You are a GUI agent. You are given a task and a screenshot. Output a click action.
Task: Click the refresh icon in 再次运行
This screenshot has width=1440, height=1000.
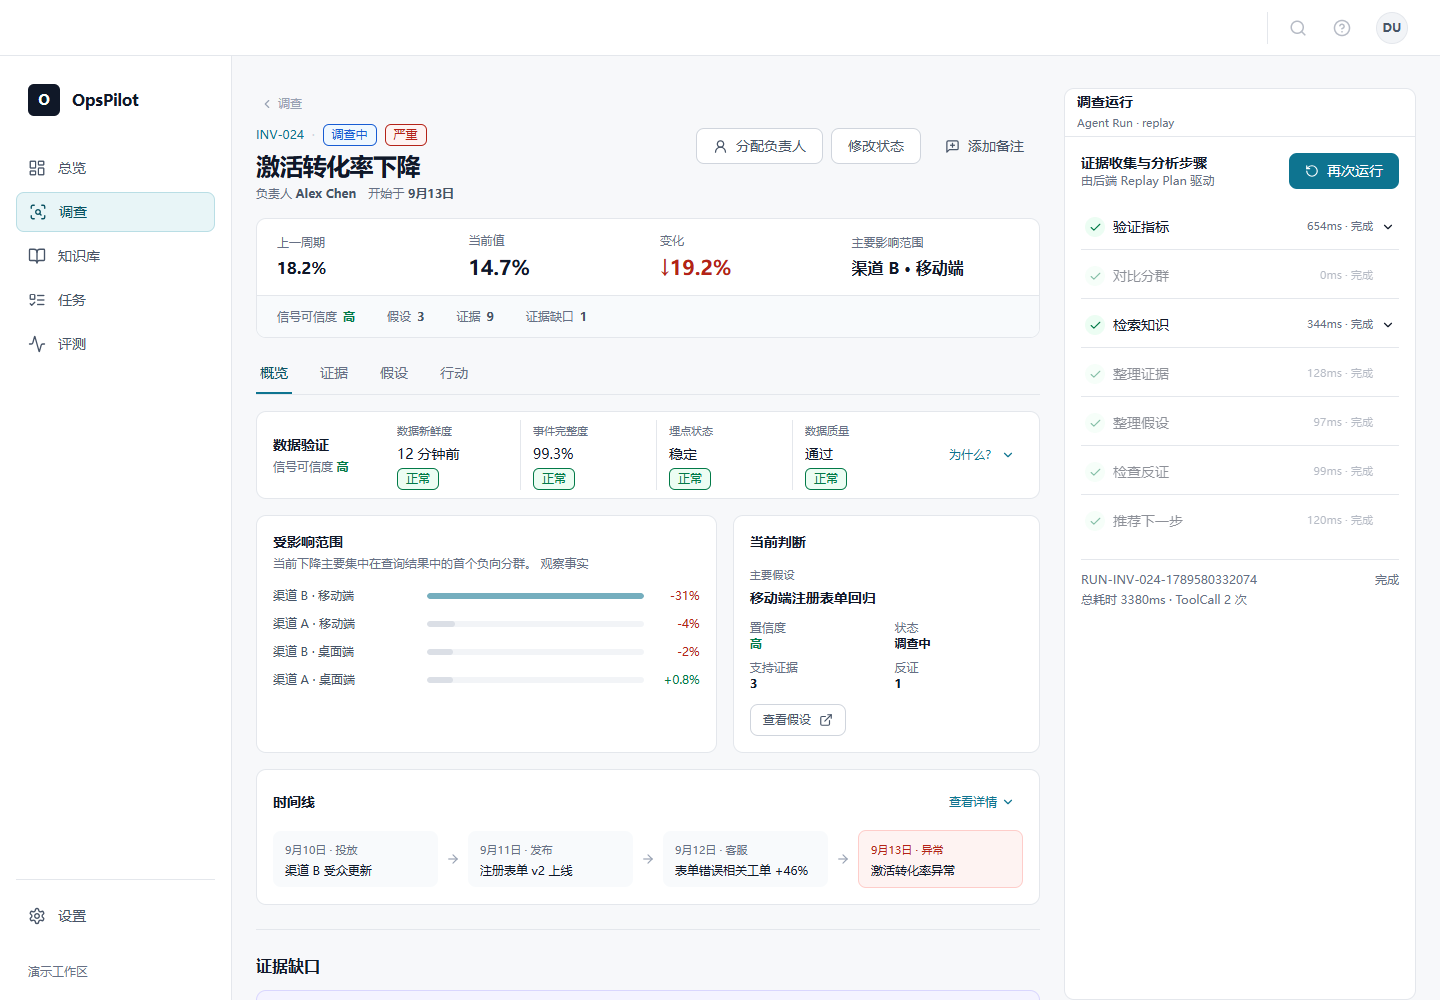click(x=1312, y=171)
